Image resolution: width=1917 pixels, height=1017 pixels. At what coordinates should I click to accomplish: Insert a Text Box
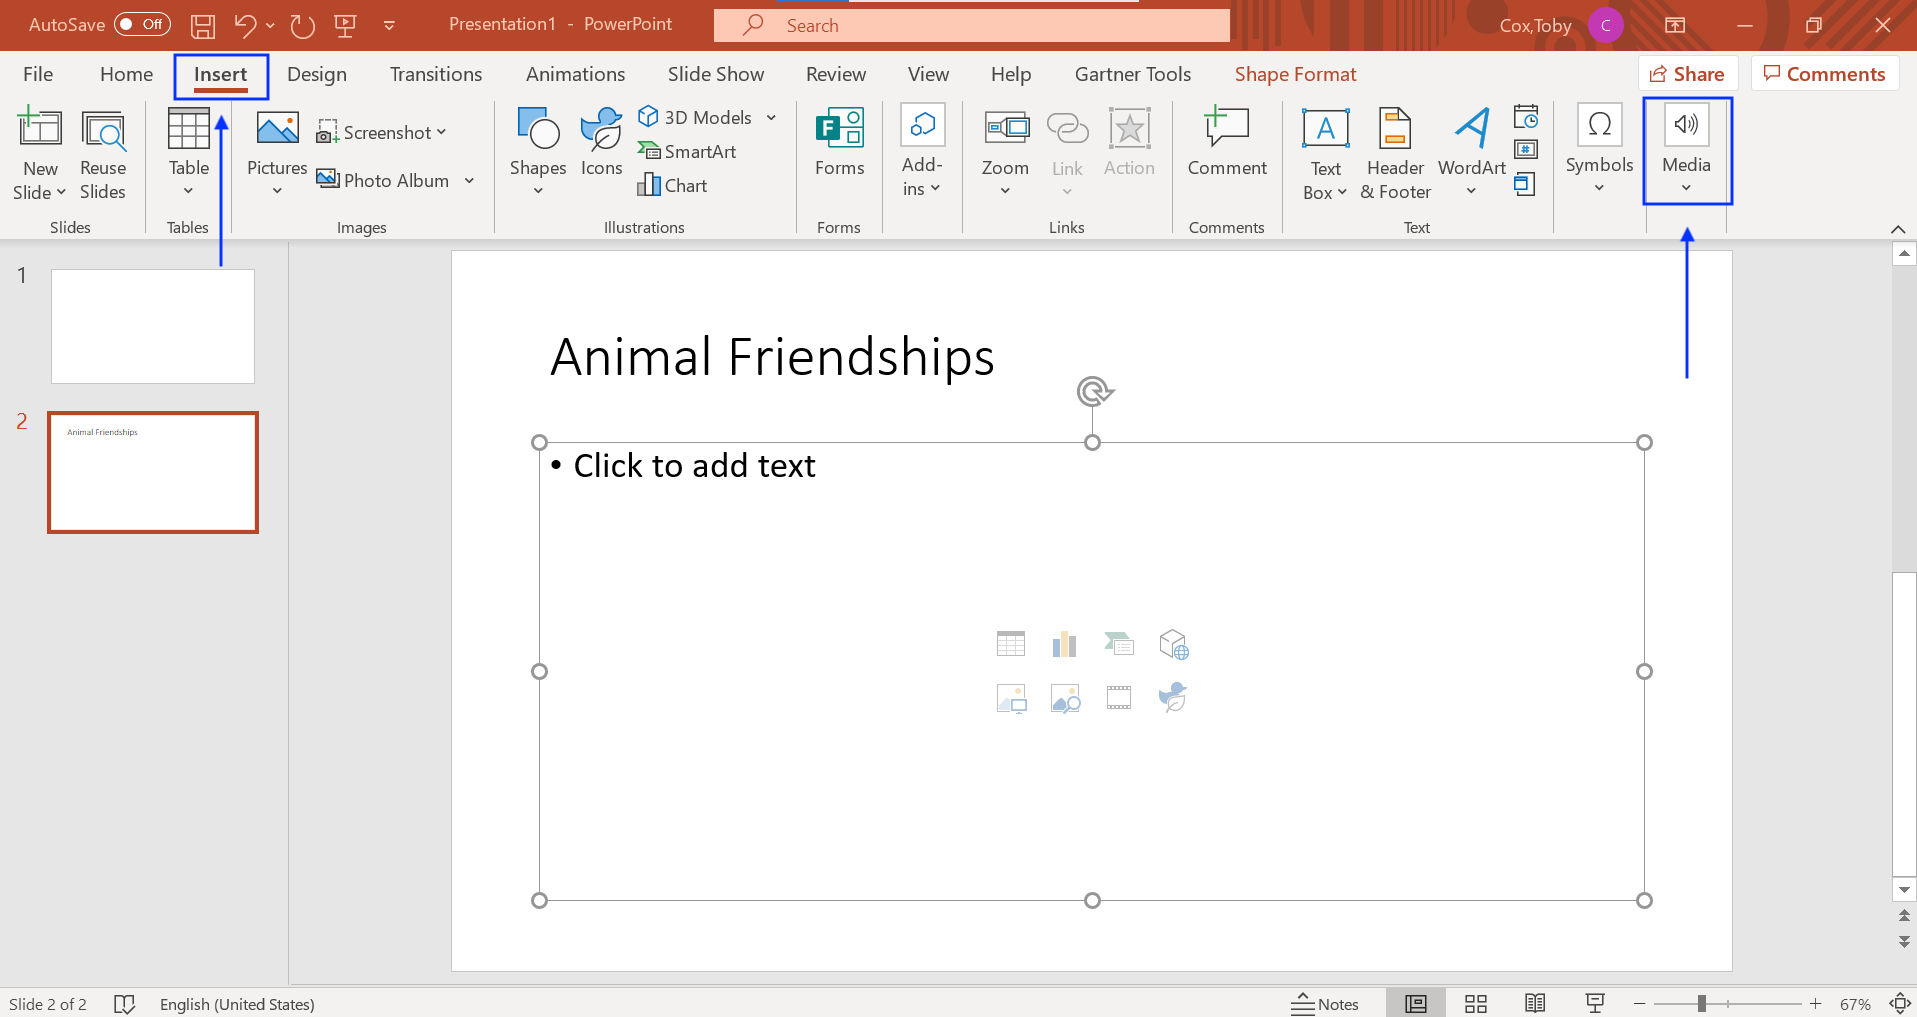[x=1325, y=155]
